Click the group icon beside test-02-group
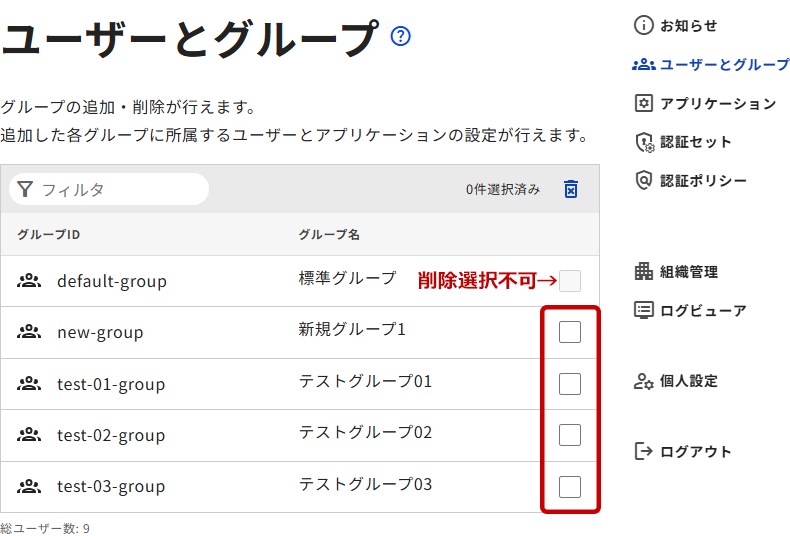 (x=28, y=435)
